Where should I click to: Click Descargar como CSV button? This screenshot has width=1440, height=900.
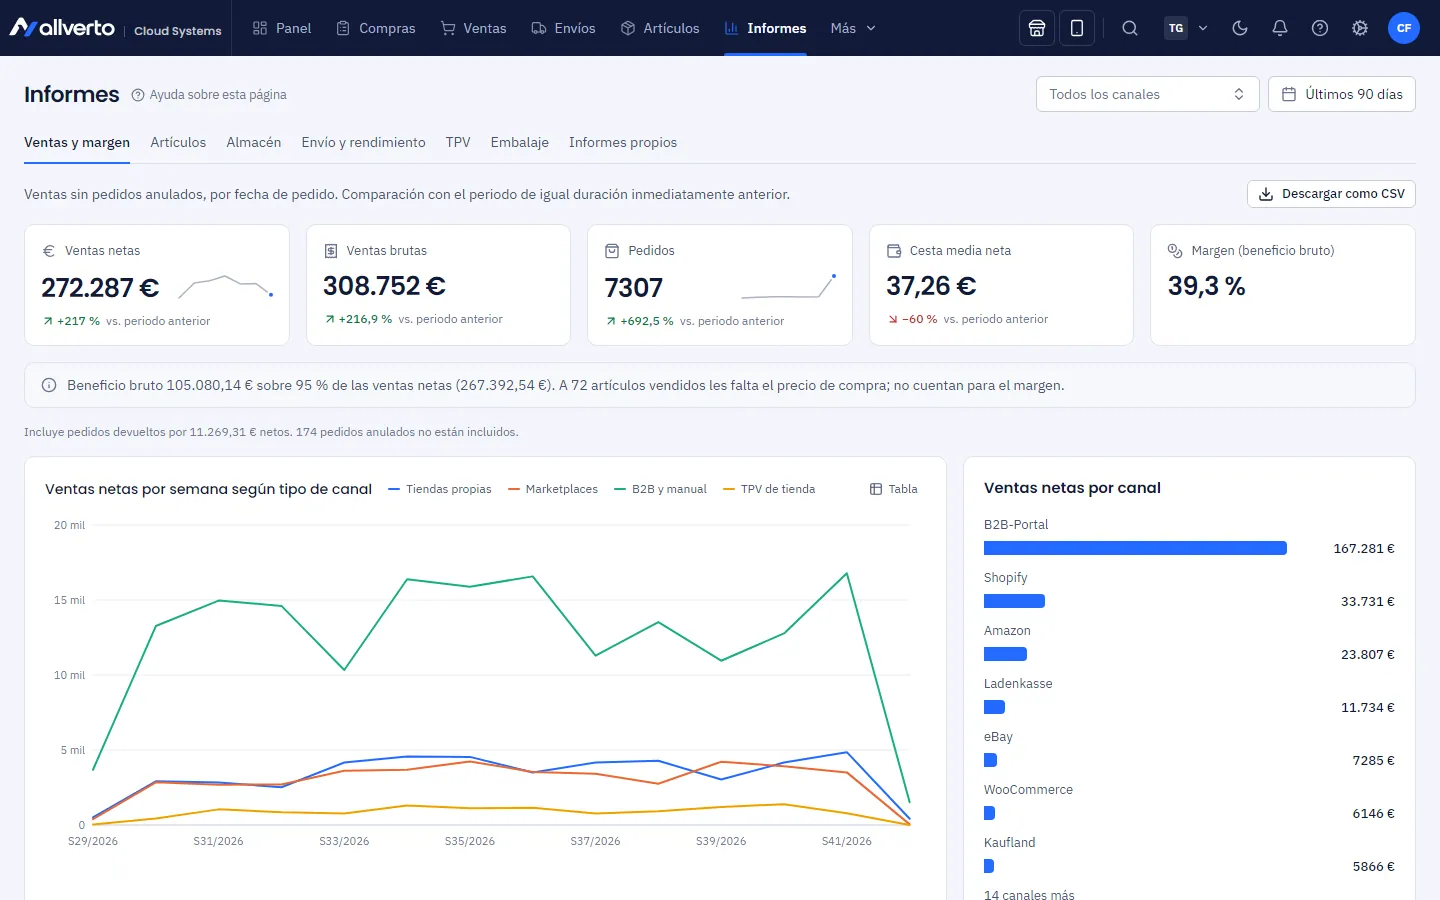pos(1331,194)
